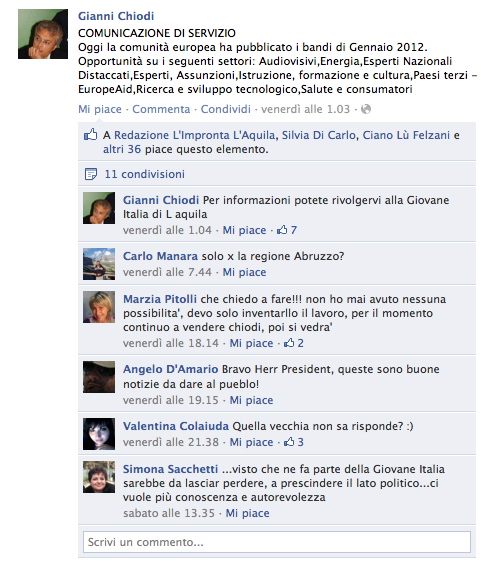Open Carlo Manara's profile thumbnail
The width and height of the screenshot is (481, 567).
99,264
